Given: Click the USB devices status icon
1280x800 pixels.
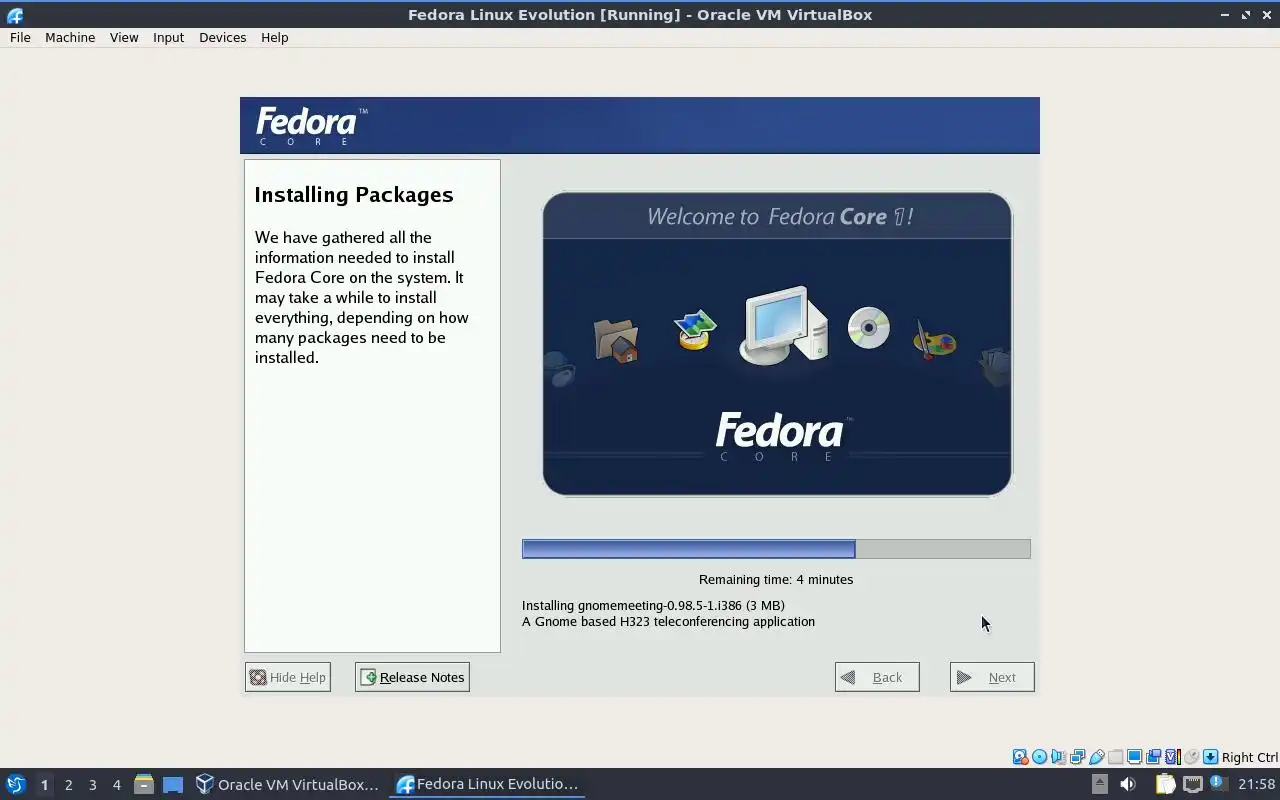Looking at the screenshot, I should 1096,757.
